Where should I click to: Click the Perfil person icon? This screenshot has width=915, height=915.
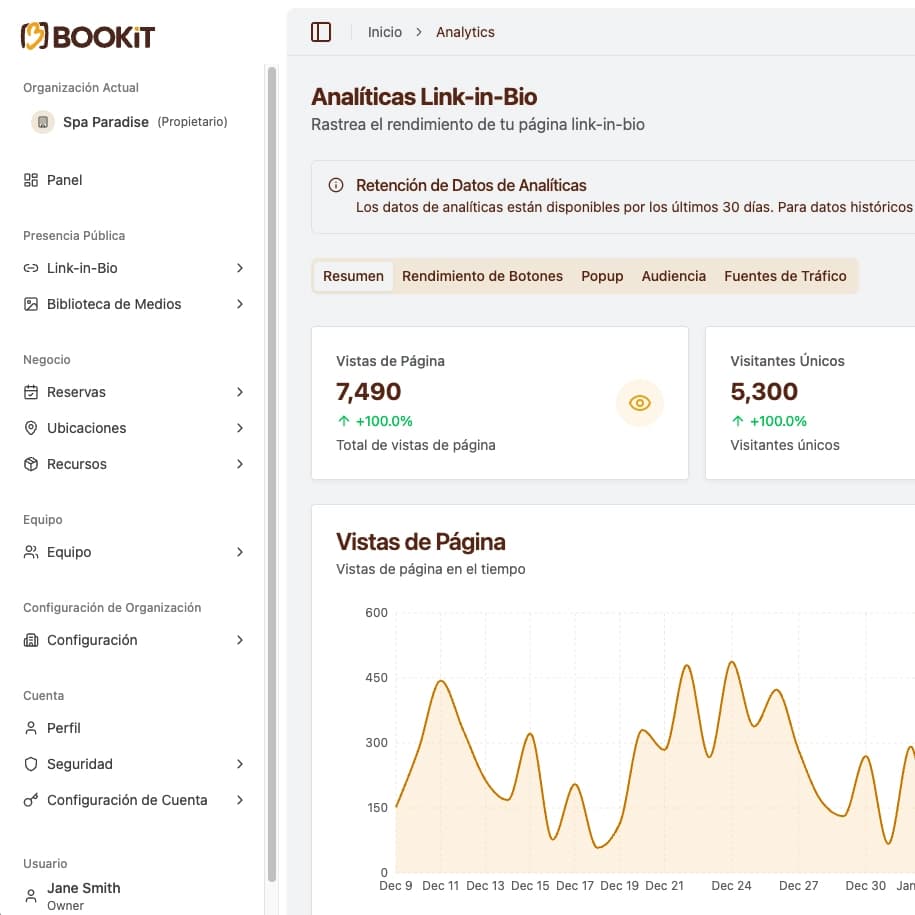coord(31,728)
